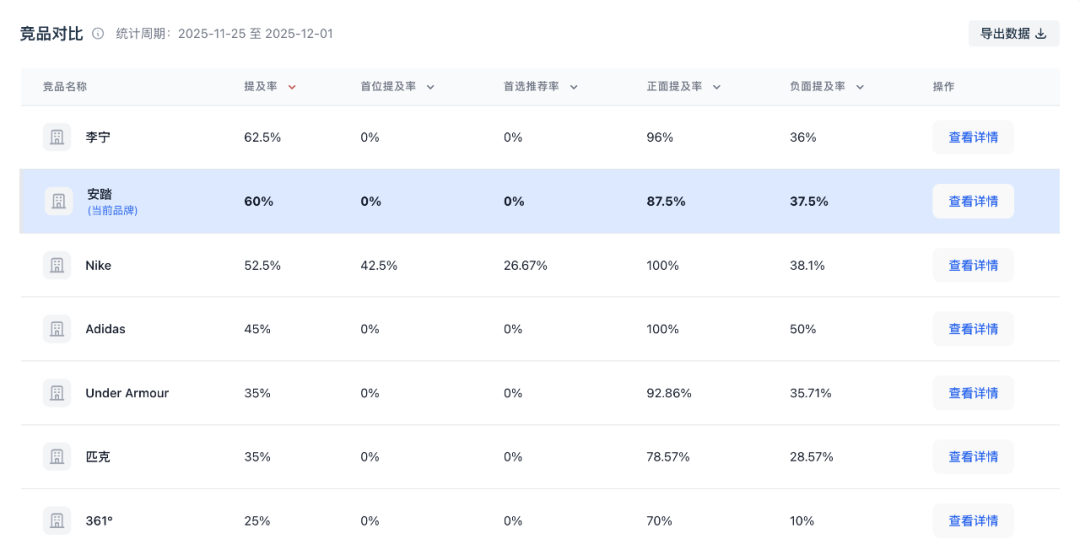Click the 35.71% negative rate cell
Viewport: 1080px width, 555px height.
point(811,393)
